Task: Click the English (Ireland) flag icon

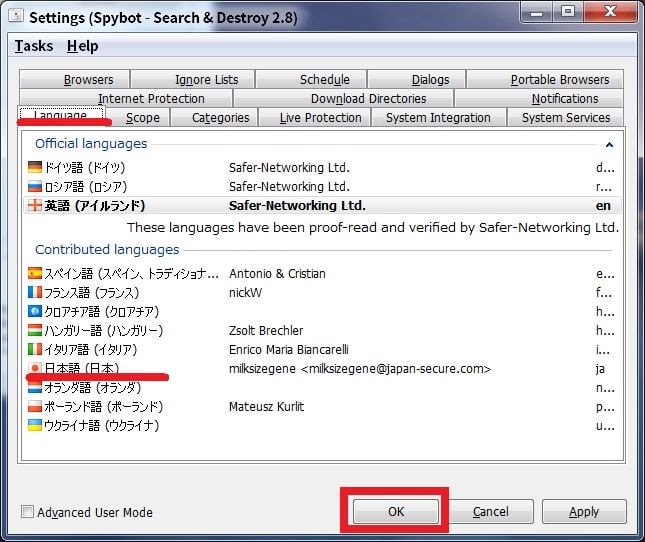Action: click(x=35, y=205)
